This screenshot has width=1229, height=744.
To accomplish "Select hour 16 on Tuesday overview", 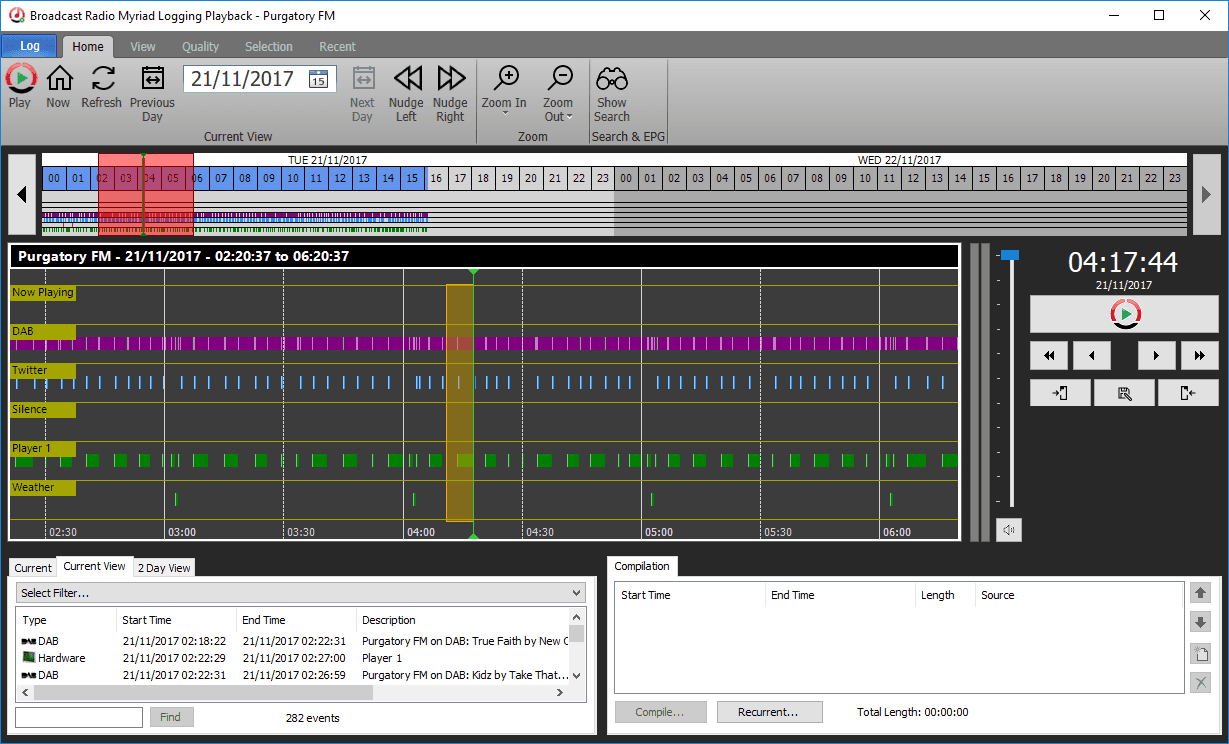I will point(436,179).
